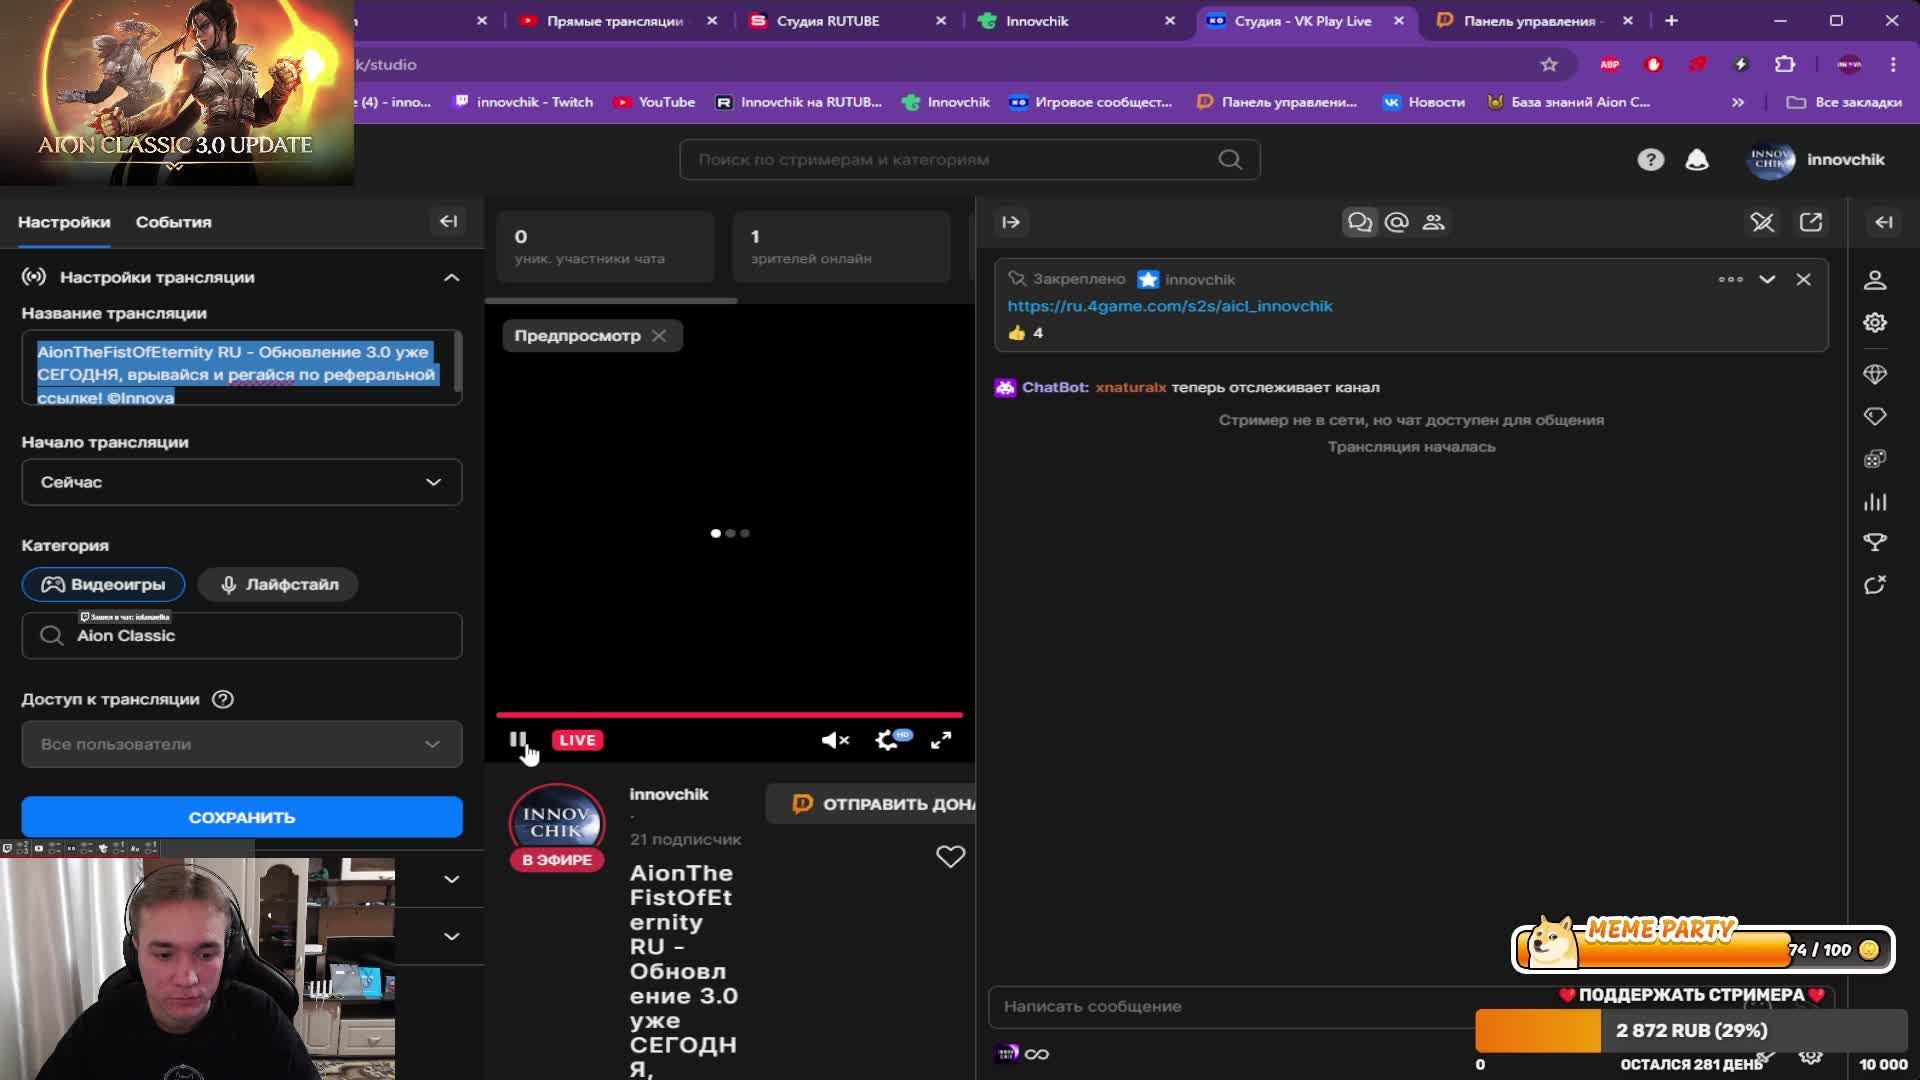
Task: Open mentions tab in chat
Action: [x=1397, y=222]
